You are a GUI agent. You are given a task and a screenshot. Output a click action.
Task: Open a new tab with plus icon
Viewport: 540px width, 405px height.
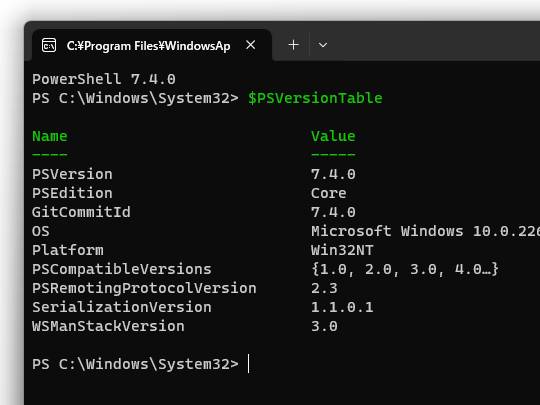coord(293,45)
